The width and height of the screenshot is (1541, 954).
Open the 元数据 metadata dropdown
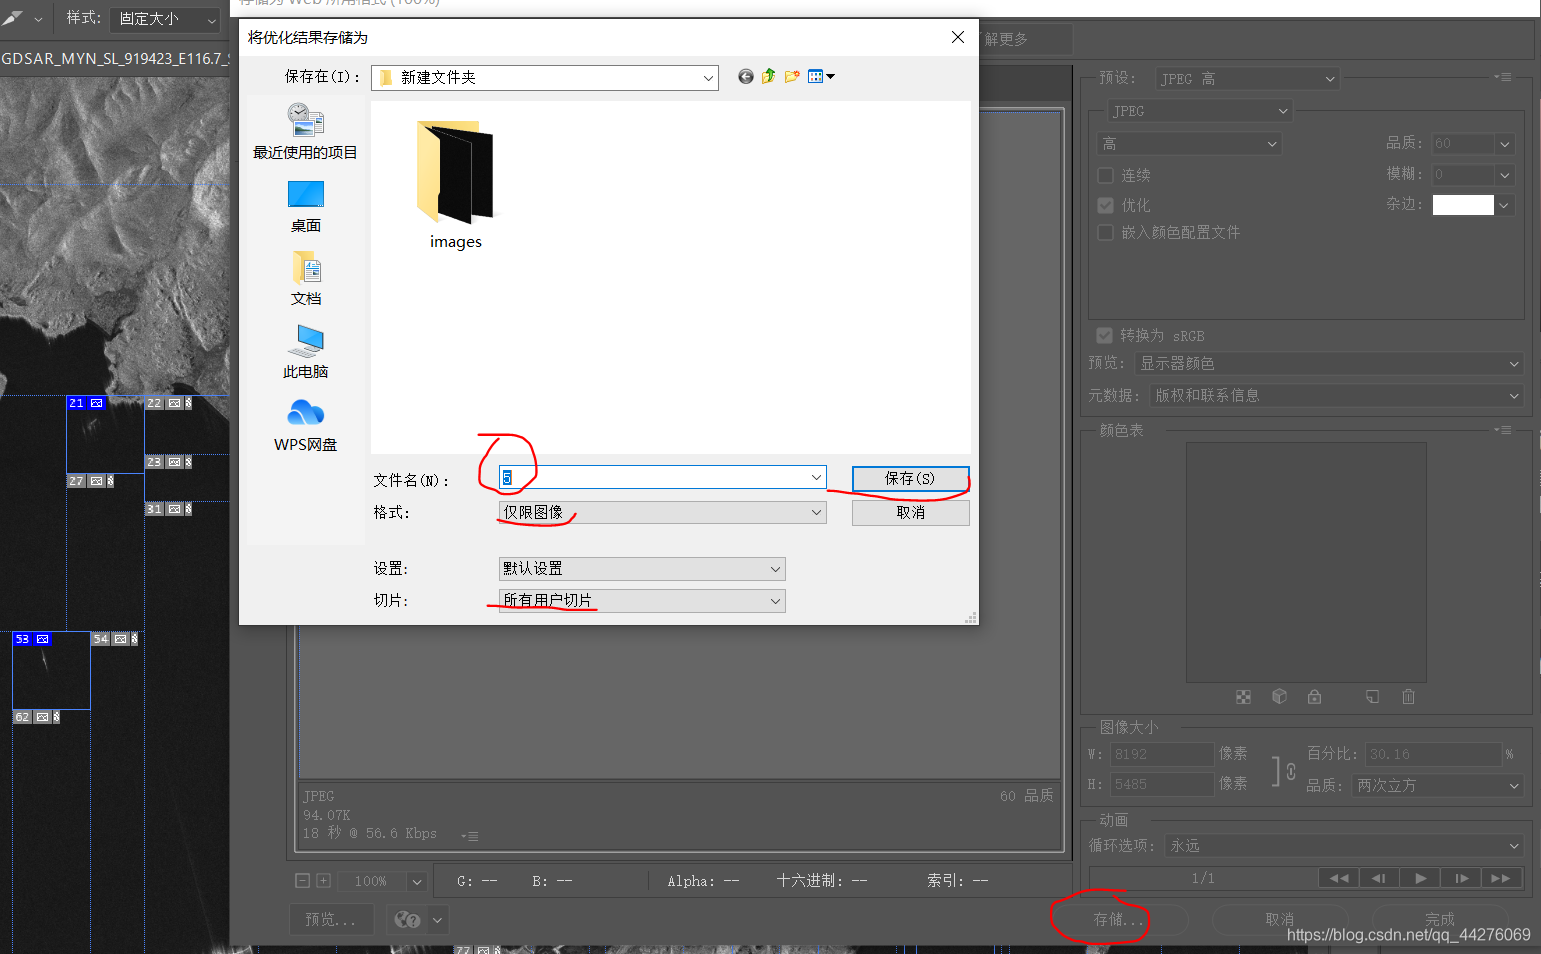[1336, 396]
